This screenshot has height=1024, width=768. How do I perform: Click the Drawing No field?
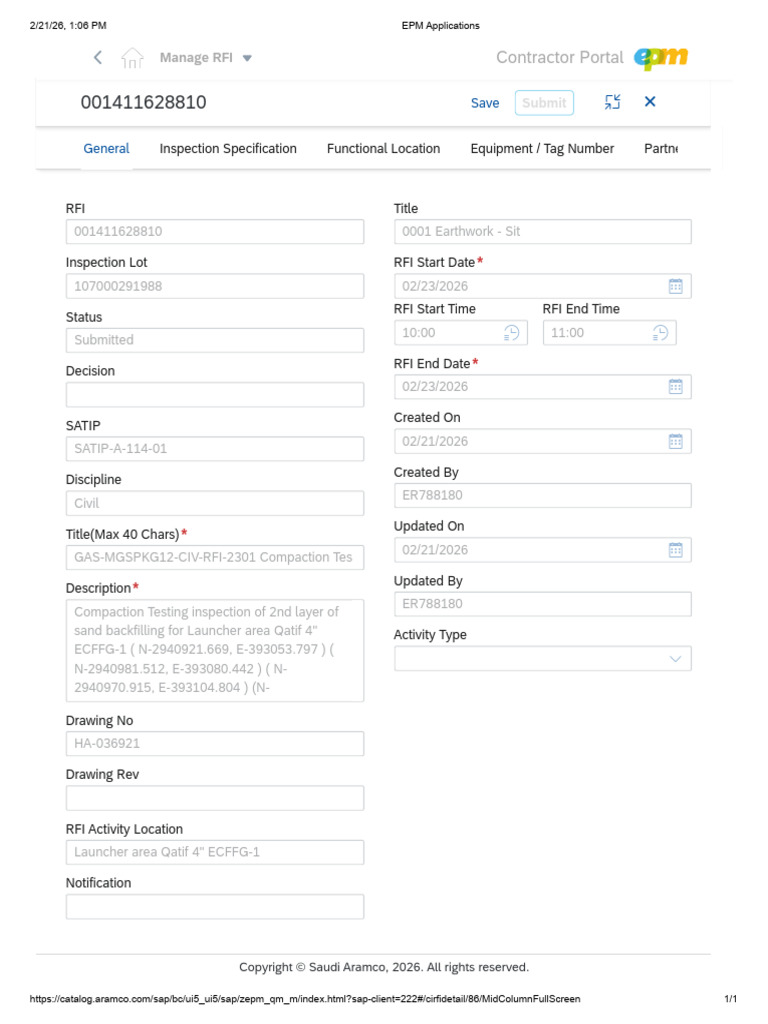click(215, 744)
